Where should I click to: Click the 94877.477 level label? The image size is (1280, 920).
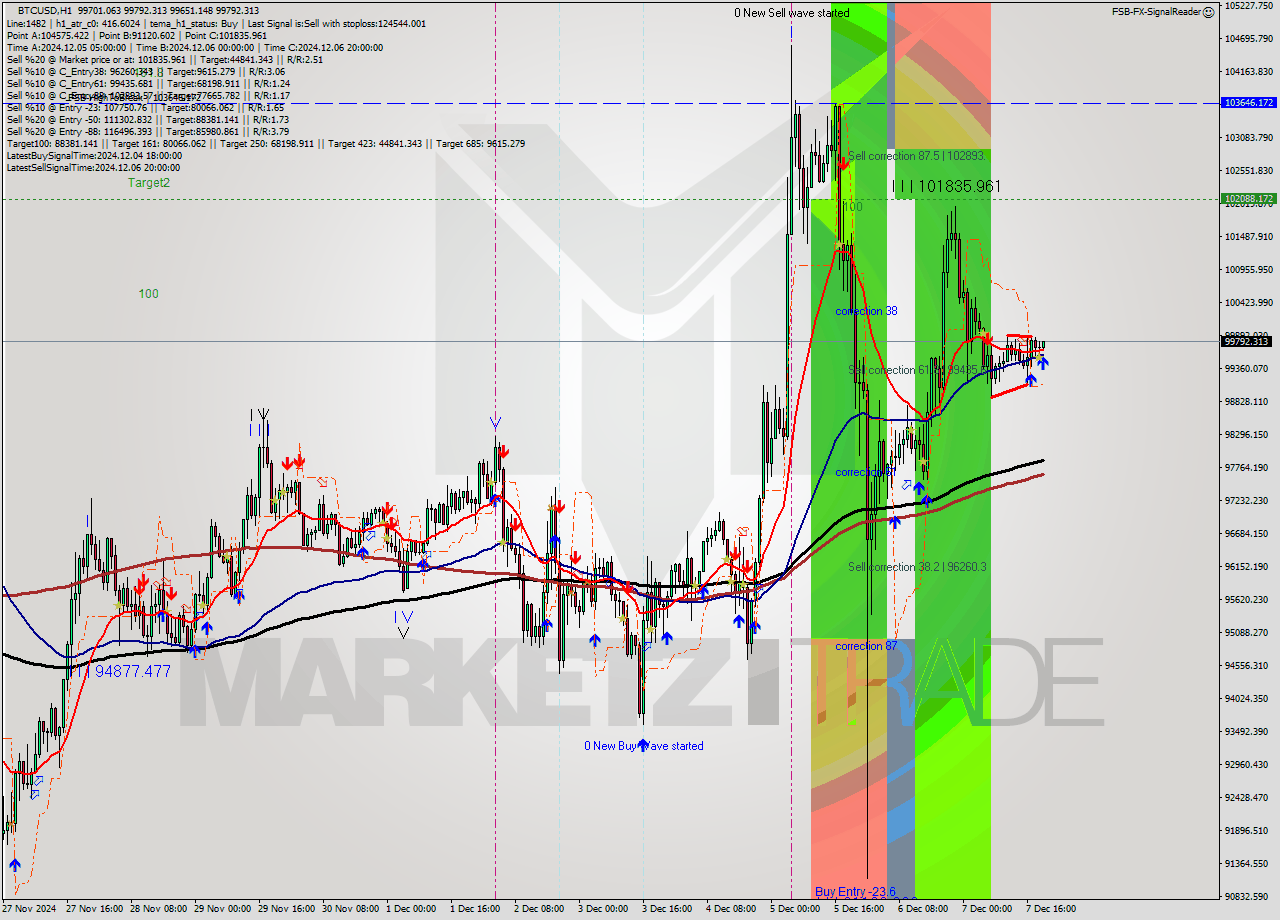[x=132, y=671]
